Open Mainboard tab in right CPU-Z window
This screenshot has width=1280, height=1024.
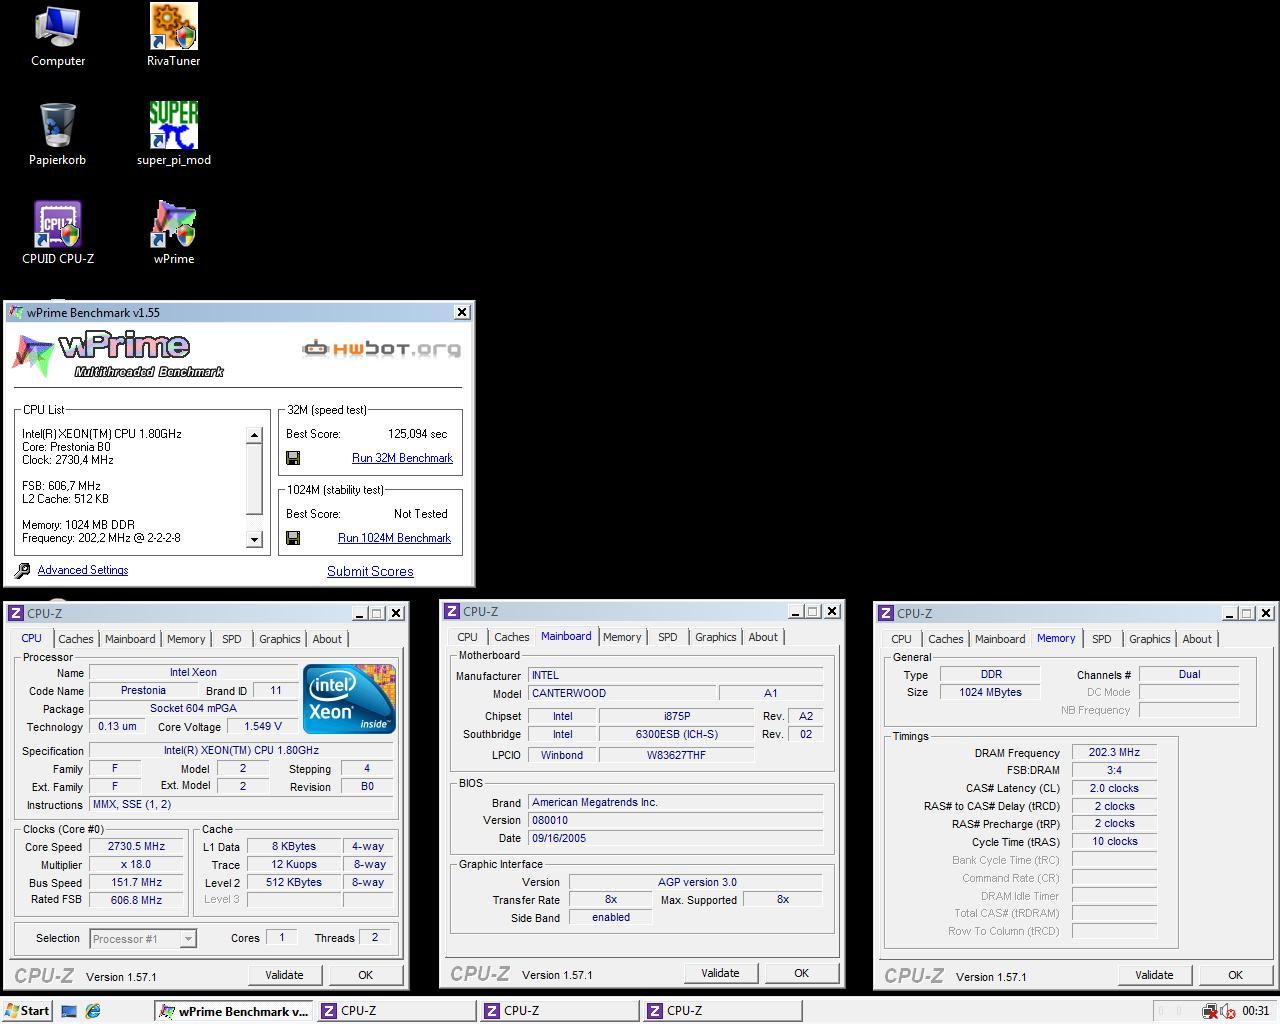click(1000, 639)
